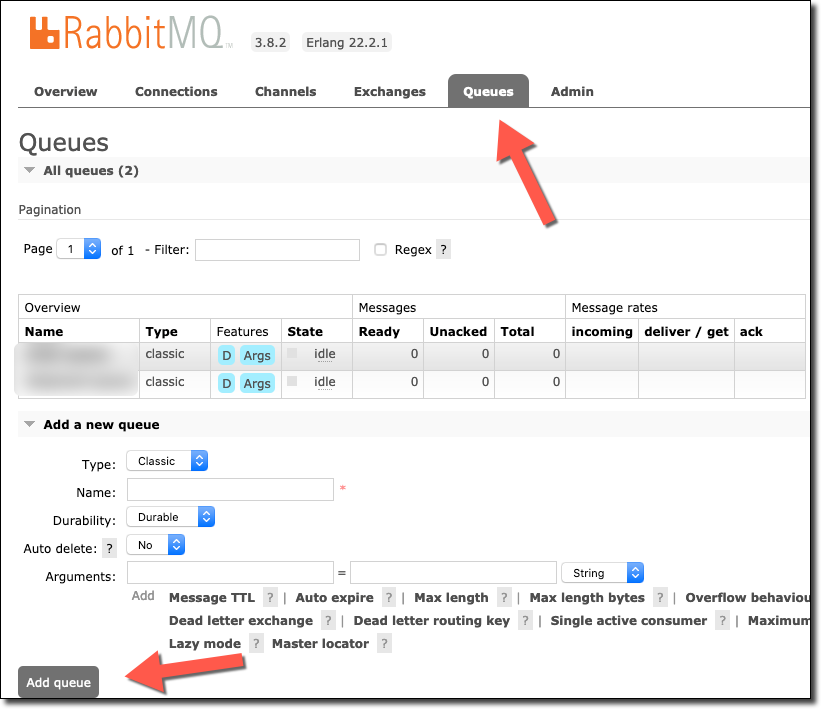Enable the Regex checkbox
Image resolution: width=821 pixels, height=709 pixels.
381,250
